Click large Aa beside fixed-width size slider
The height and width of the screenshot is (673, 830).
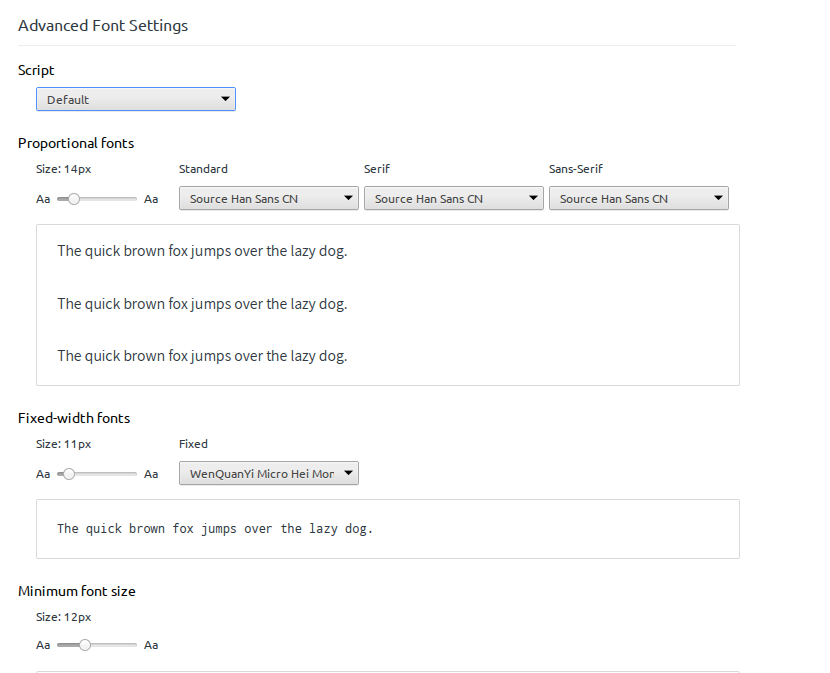click(x=151, y=474)
